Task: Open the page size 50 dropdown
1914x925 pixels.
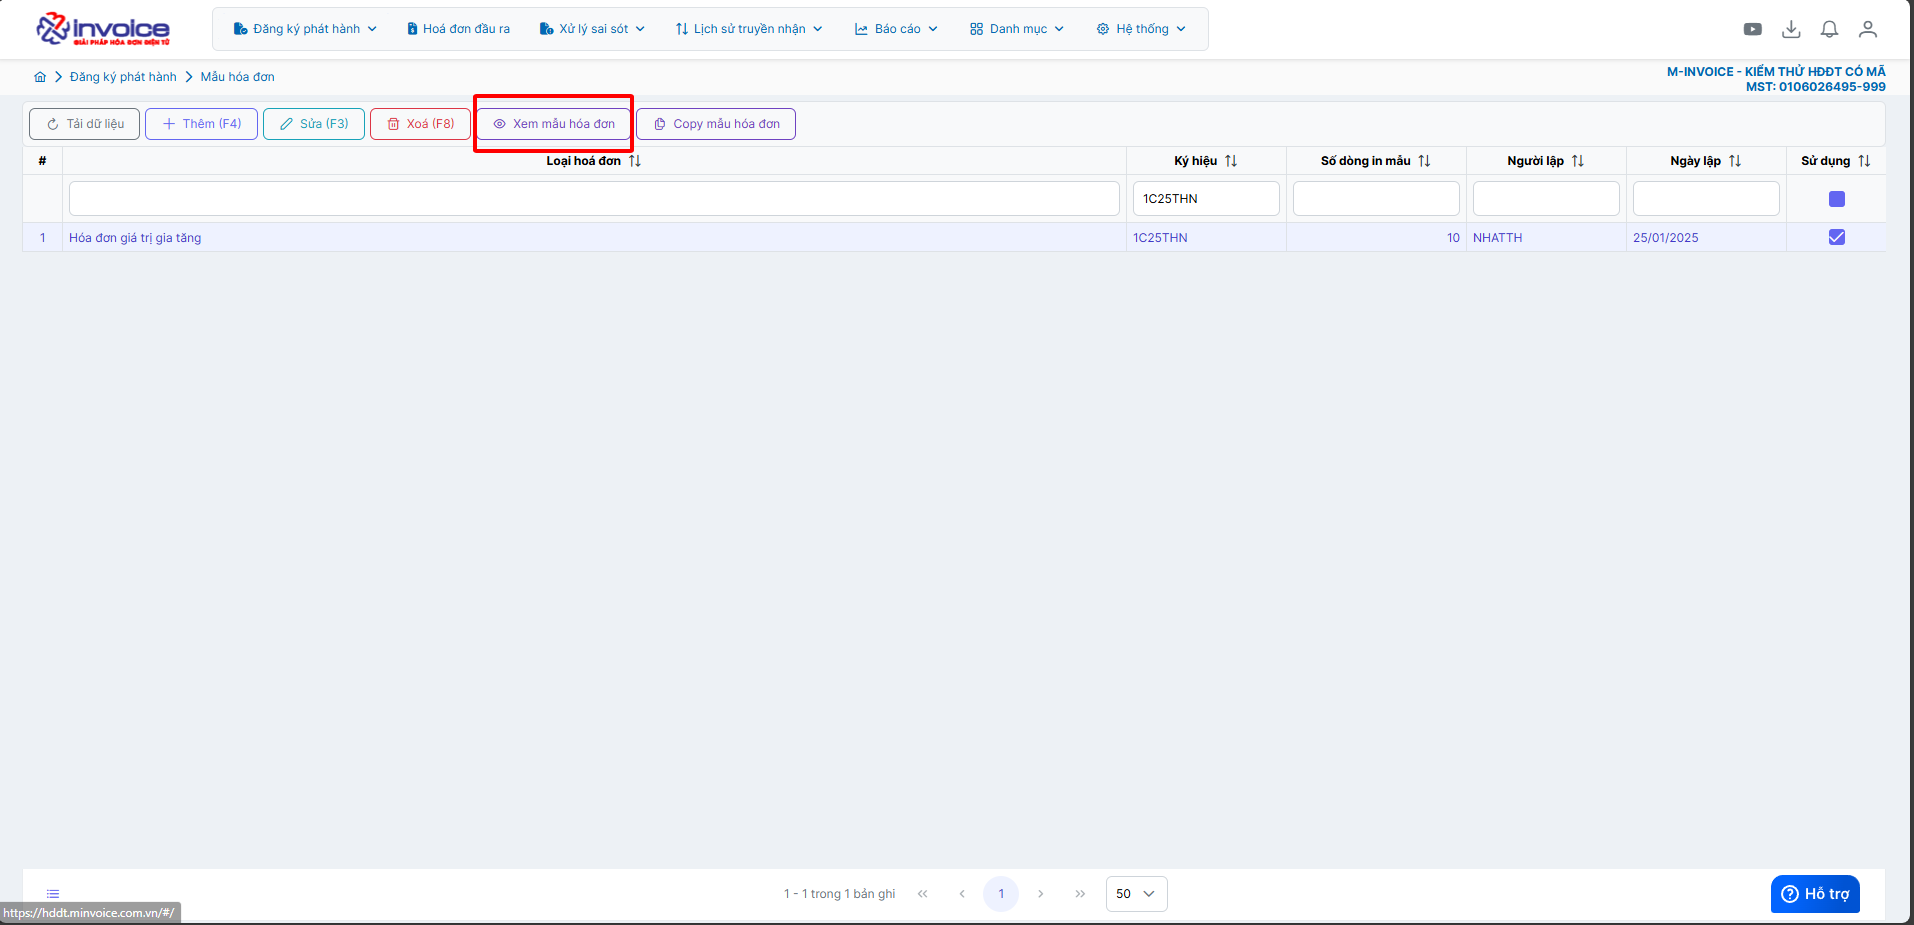Action: tap(1136, 894)
